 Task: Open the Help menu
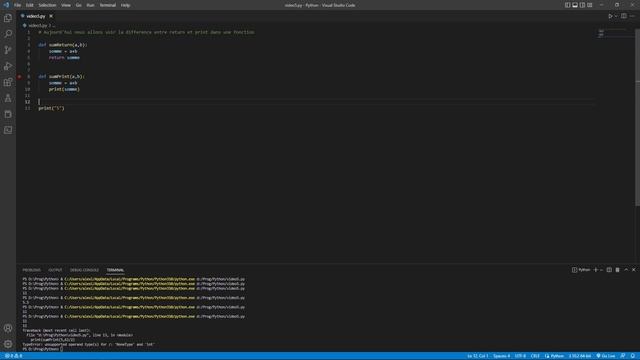tap(125, 5)
